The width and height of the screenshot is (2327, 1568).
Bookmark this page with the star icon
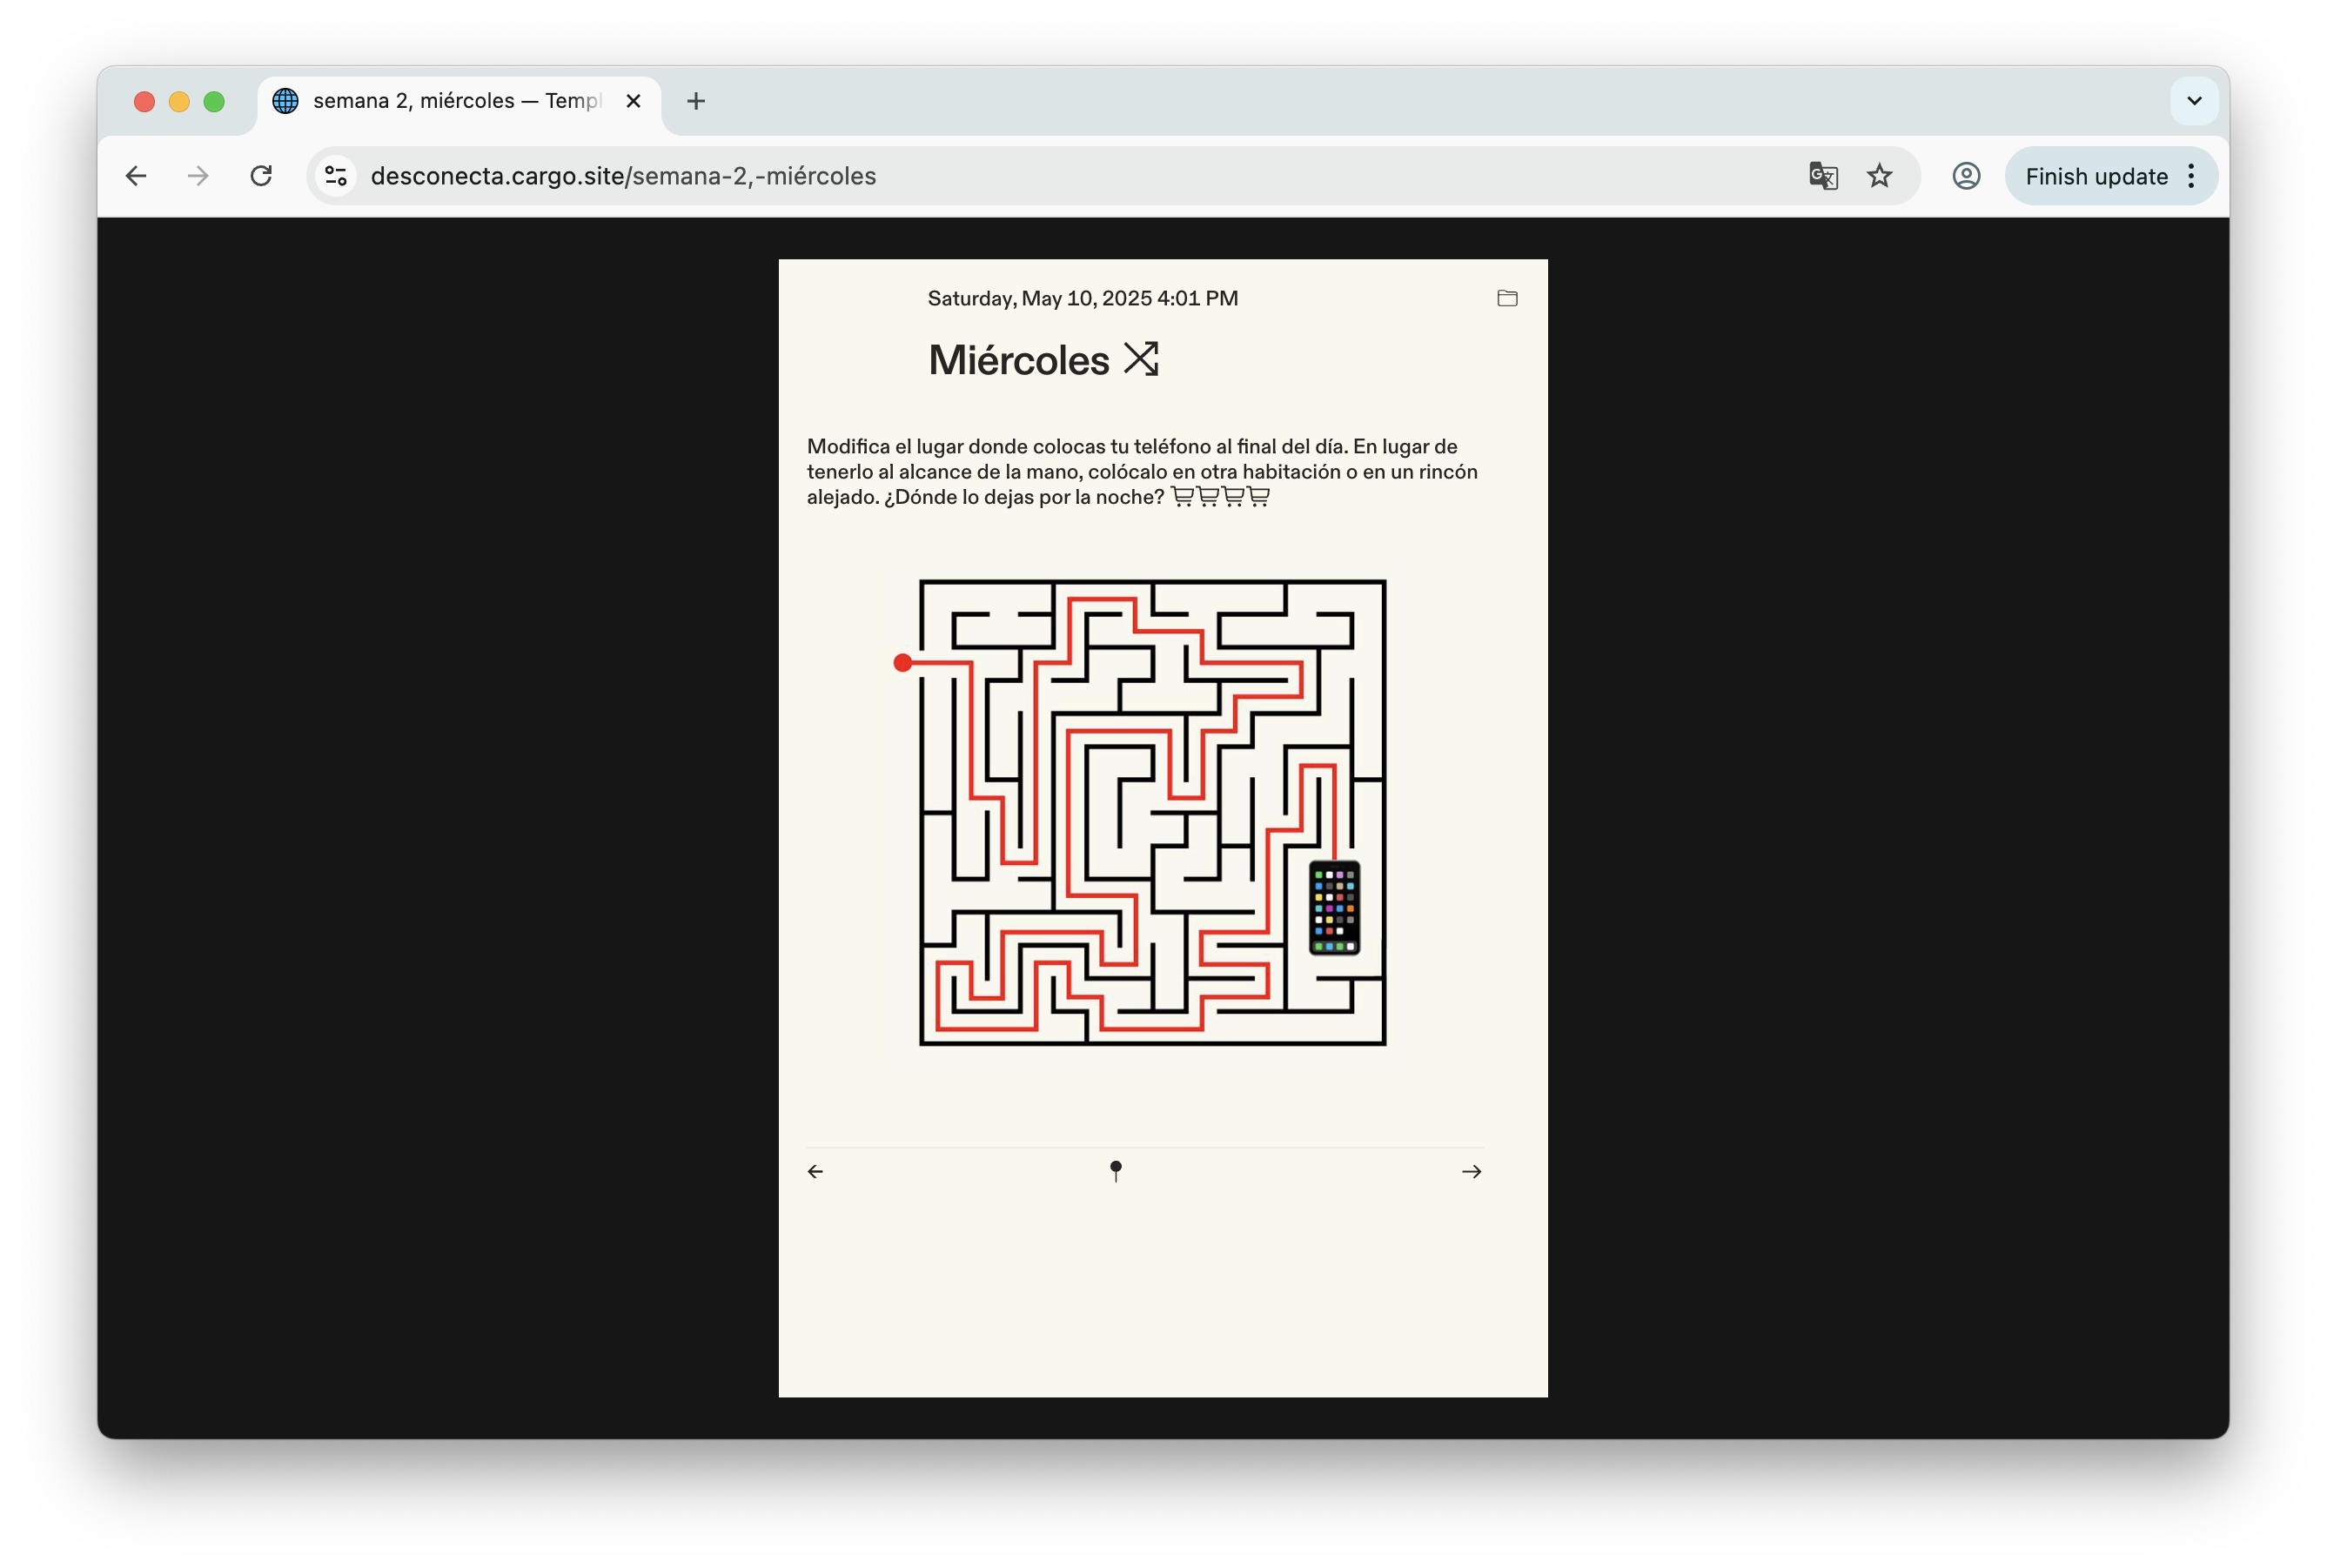pyautogui.click(x=1879, y=176)
